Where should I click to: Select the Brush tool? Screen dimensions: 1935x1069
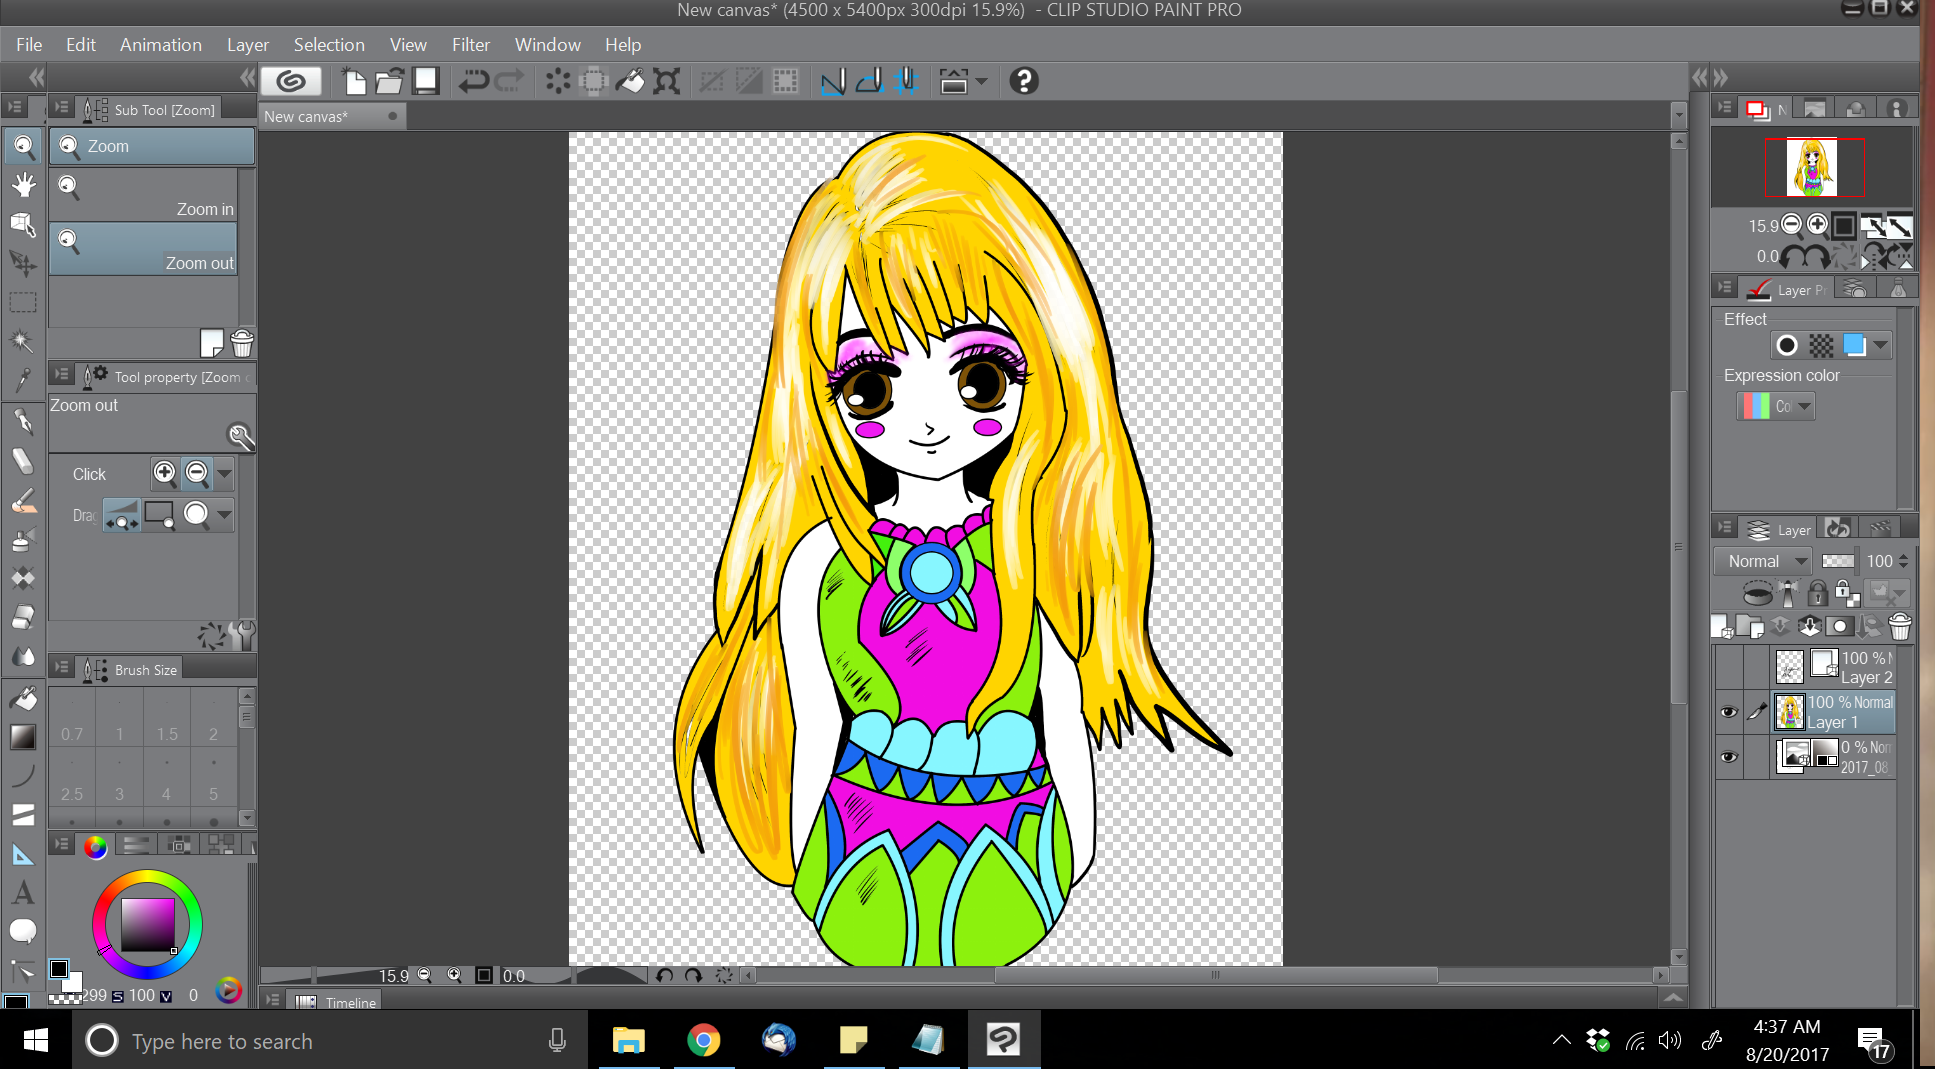click(x=23, y=500)
